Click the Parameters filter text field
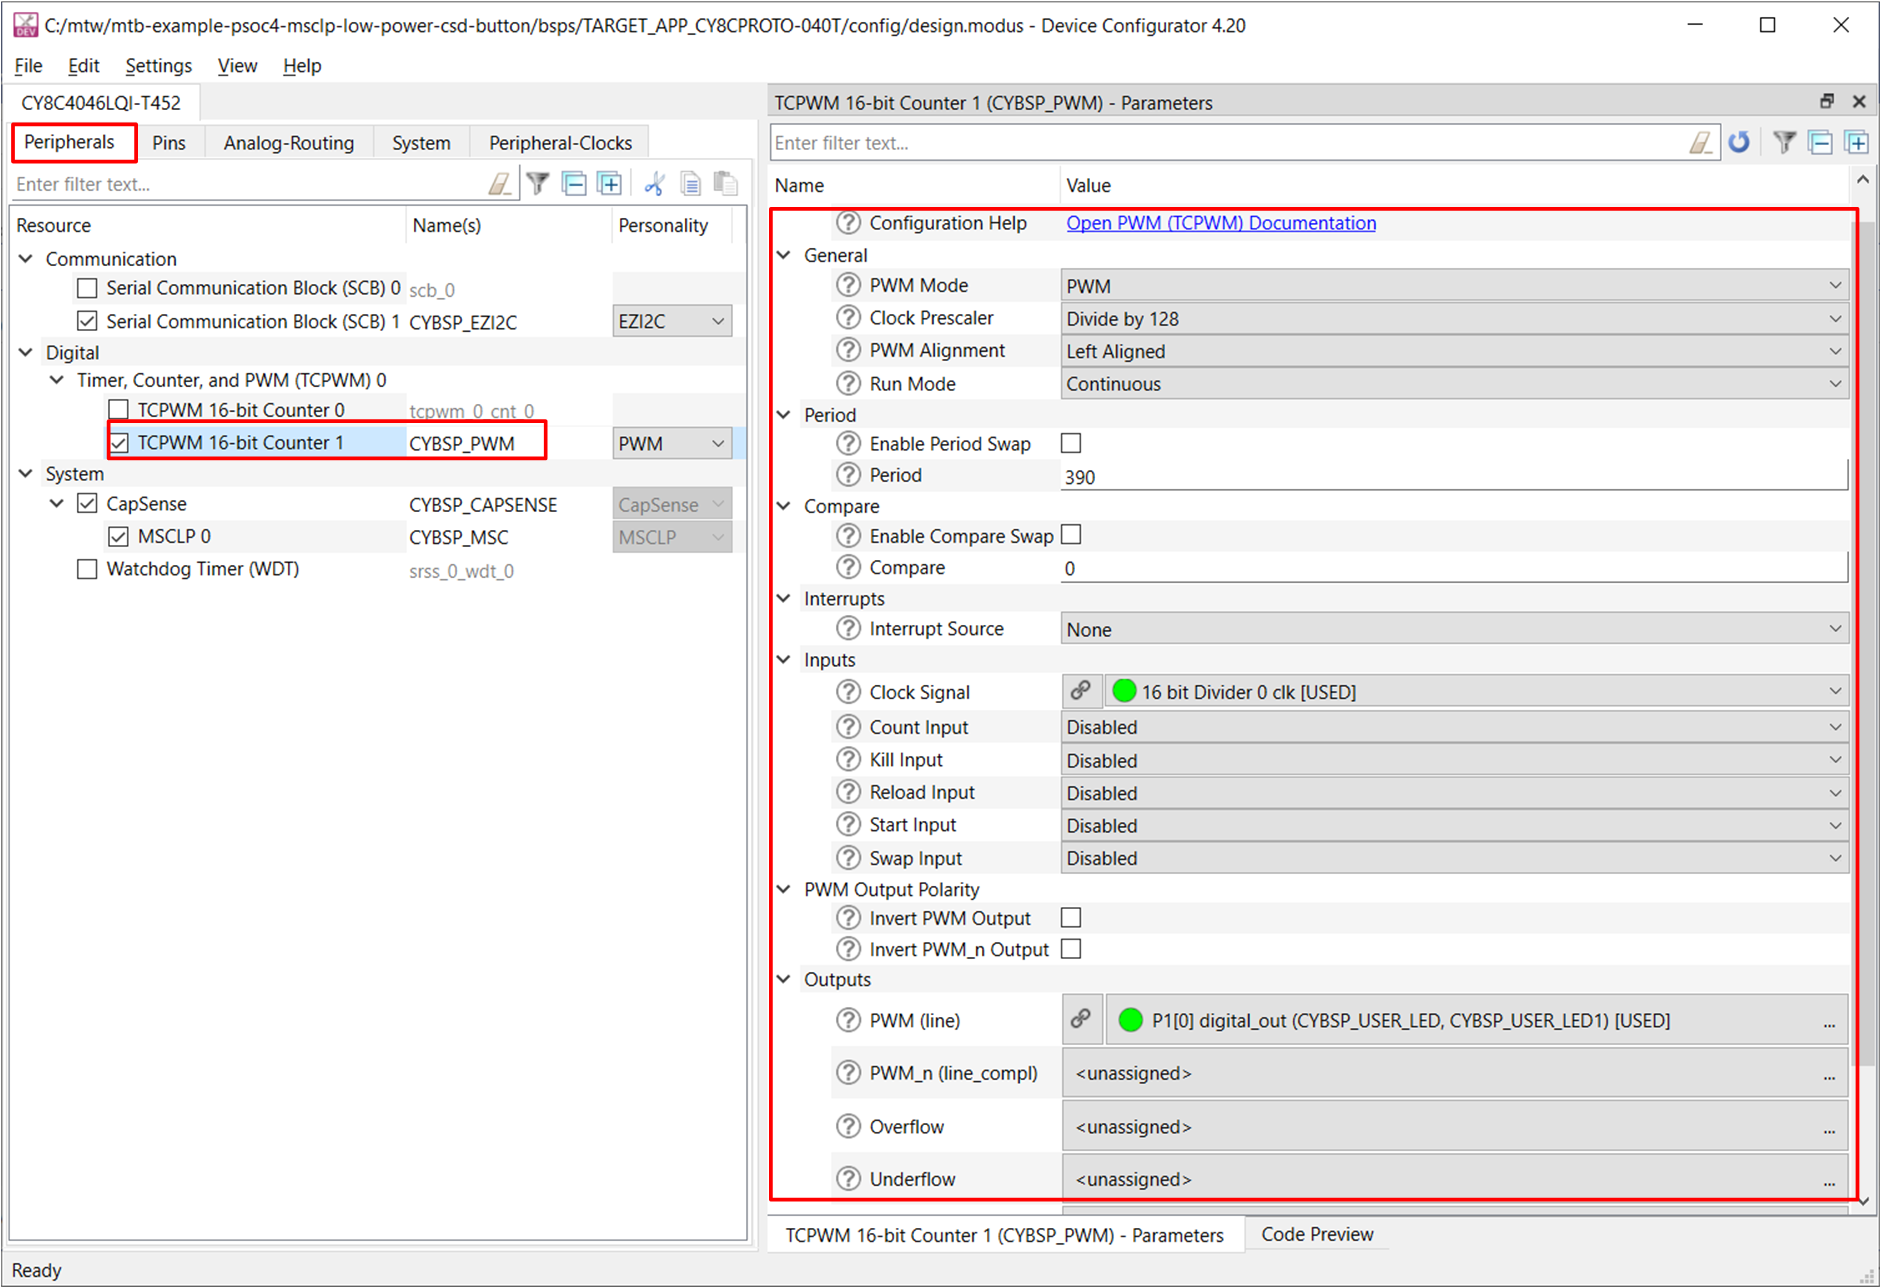The image size is (1881, 1288). coord(1230,143)
